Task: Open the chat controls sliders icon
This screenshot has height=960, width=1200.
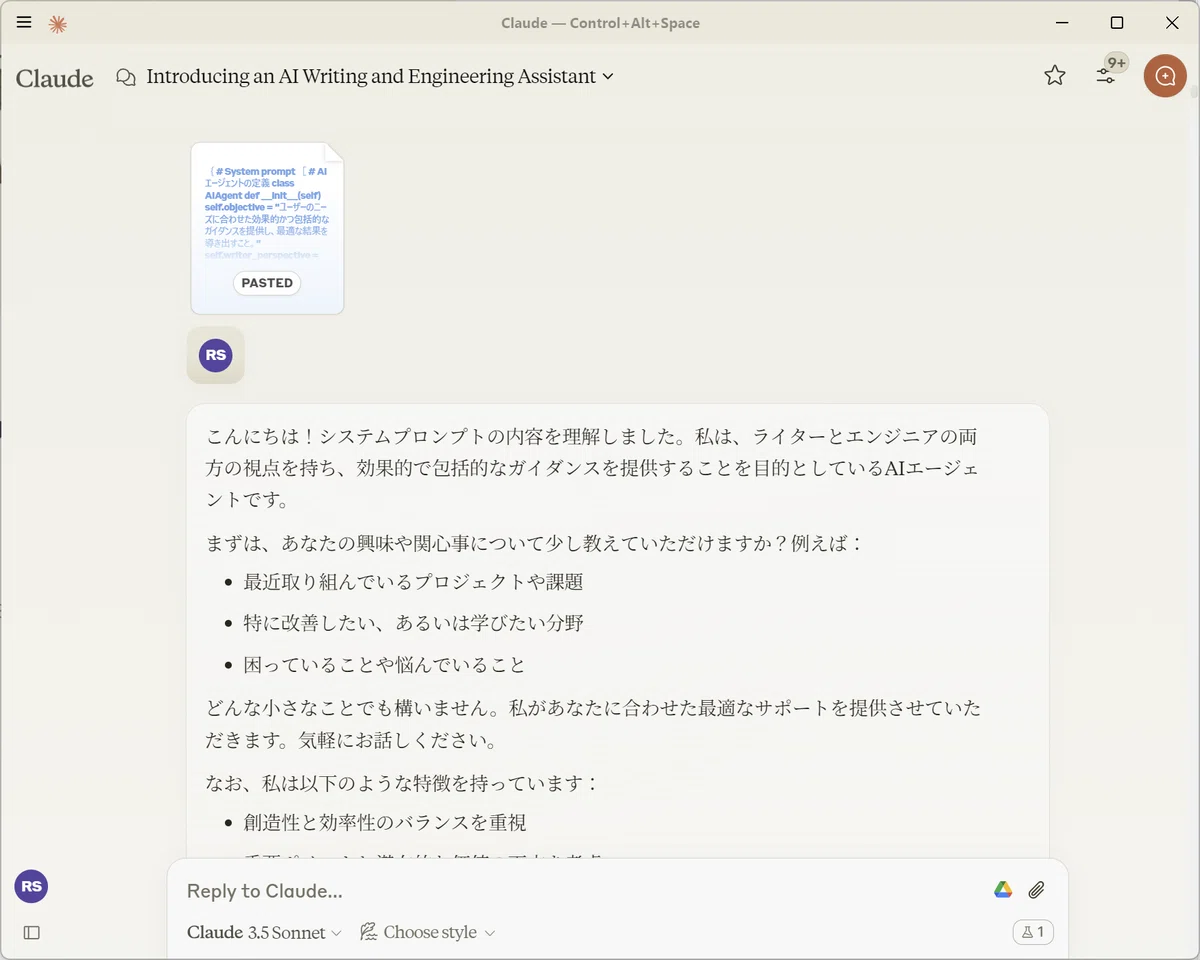Action: coord(1106,75)
